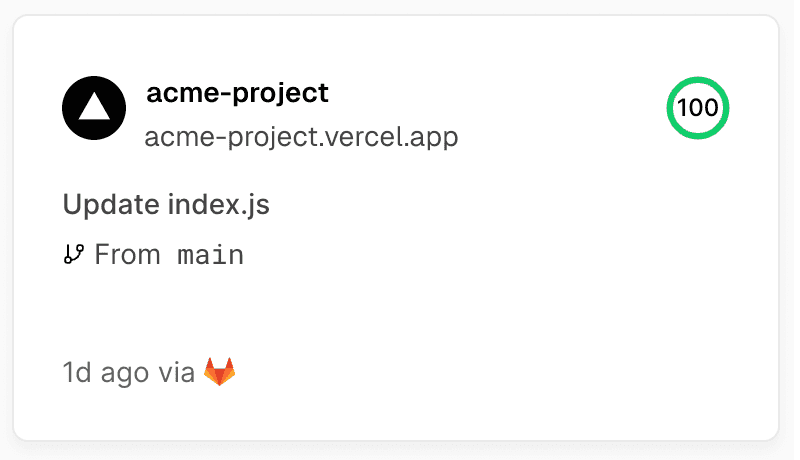Click the black Vercel triangle project avatar
800x460 pixels.
pyautogui.click(x=94, y=108)
